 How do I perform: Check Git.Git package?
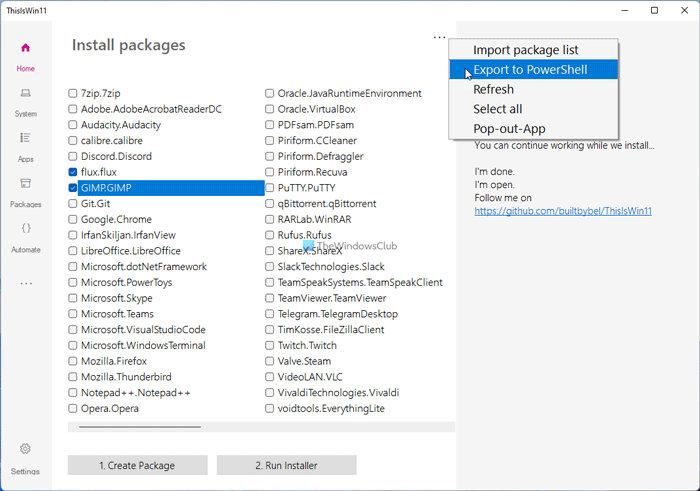pyautogui.click(x=73, y=204)
